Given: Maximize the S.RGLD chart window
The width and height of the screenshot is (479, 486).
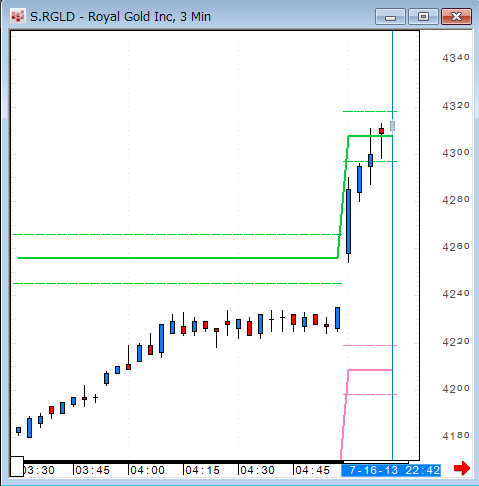Looking at the screenshot, I should pos(423,17).
